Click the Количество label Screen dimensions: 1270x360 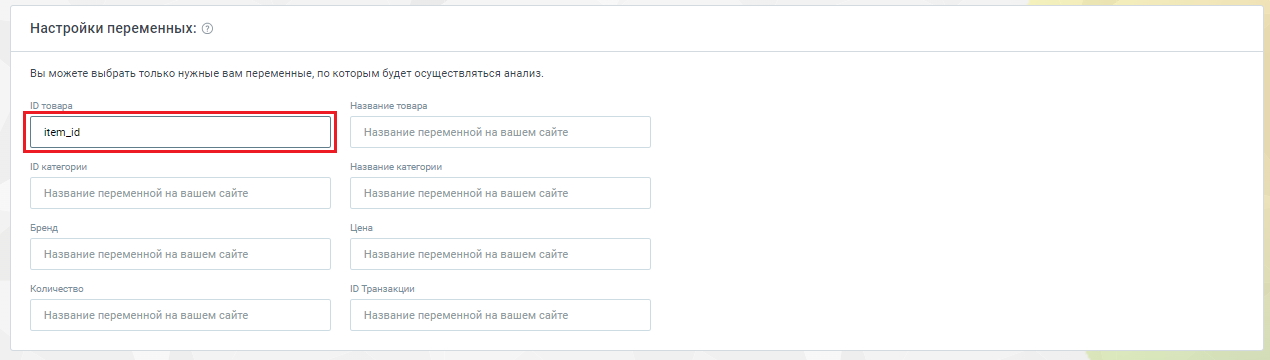point(56,288)
